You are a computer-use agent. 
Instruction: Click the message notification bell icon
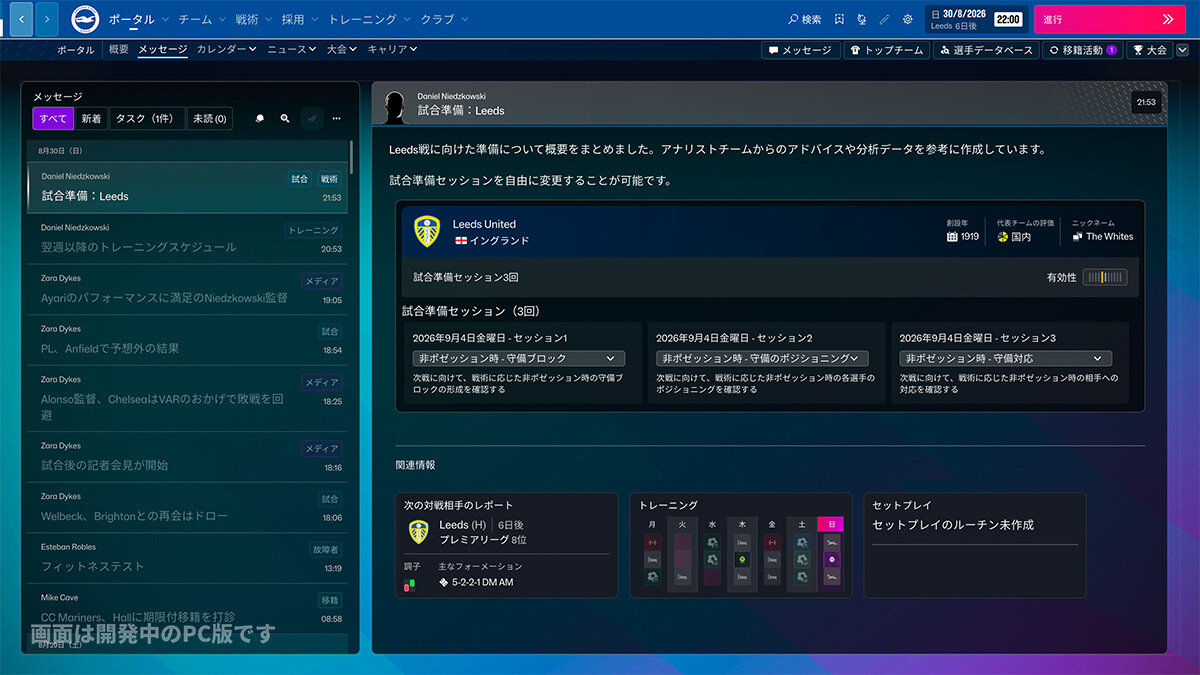260,118
